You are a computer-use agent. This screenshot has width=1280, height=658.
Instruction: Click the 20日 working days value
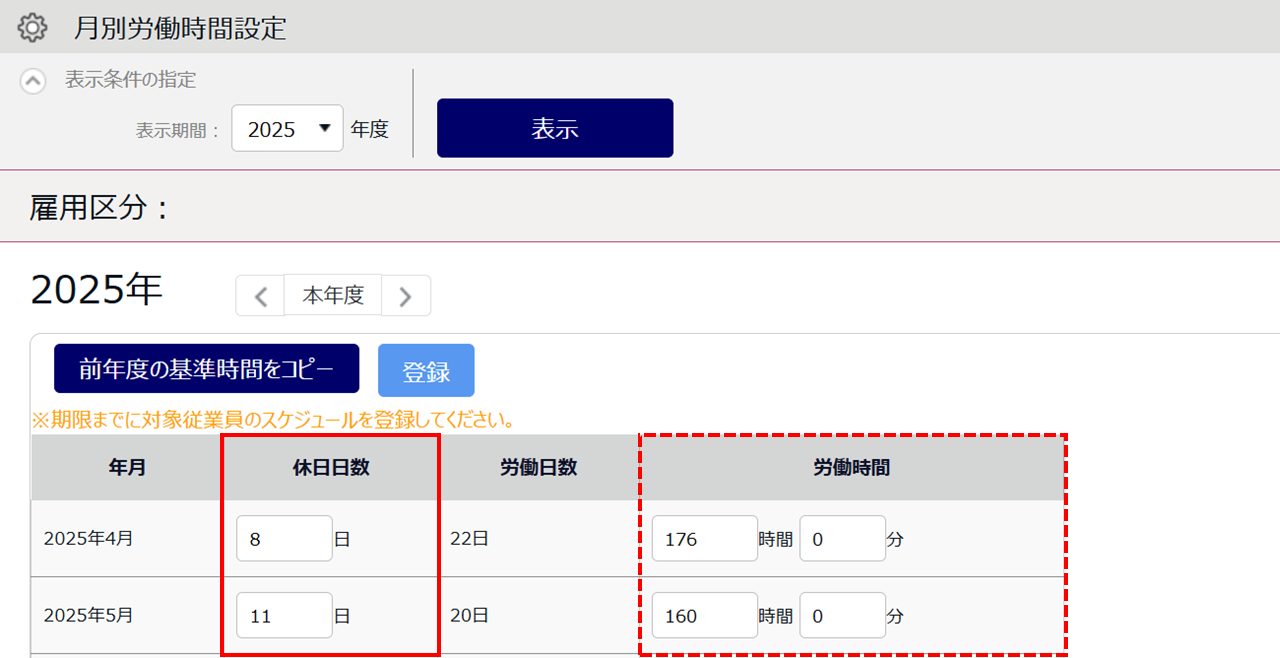(469, 616)
